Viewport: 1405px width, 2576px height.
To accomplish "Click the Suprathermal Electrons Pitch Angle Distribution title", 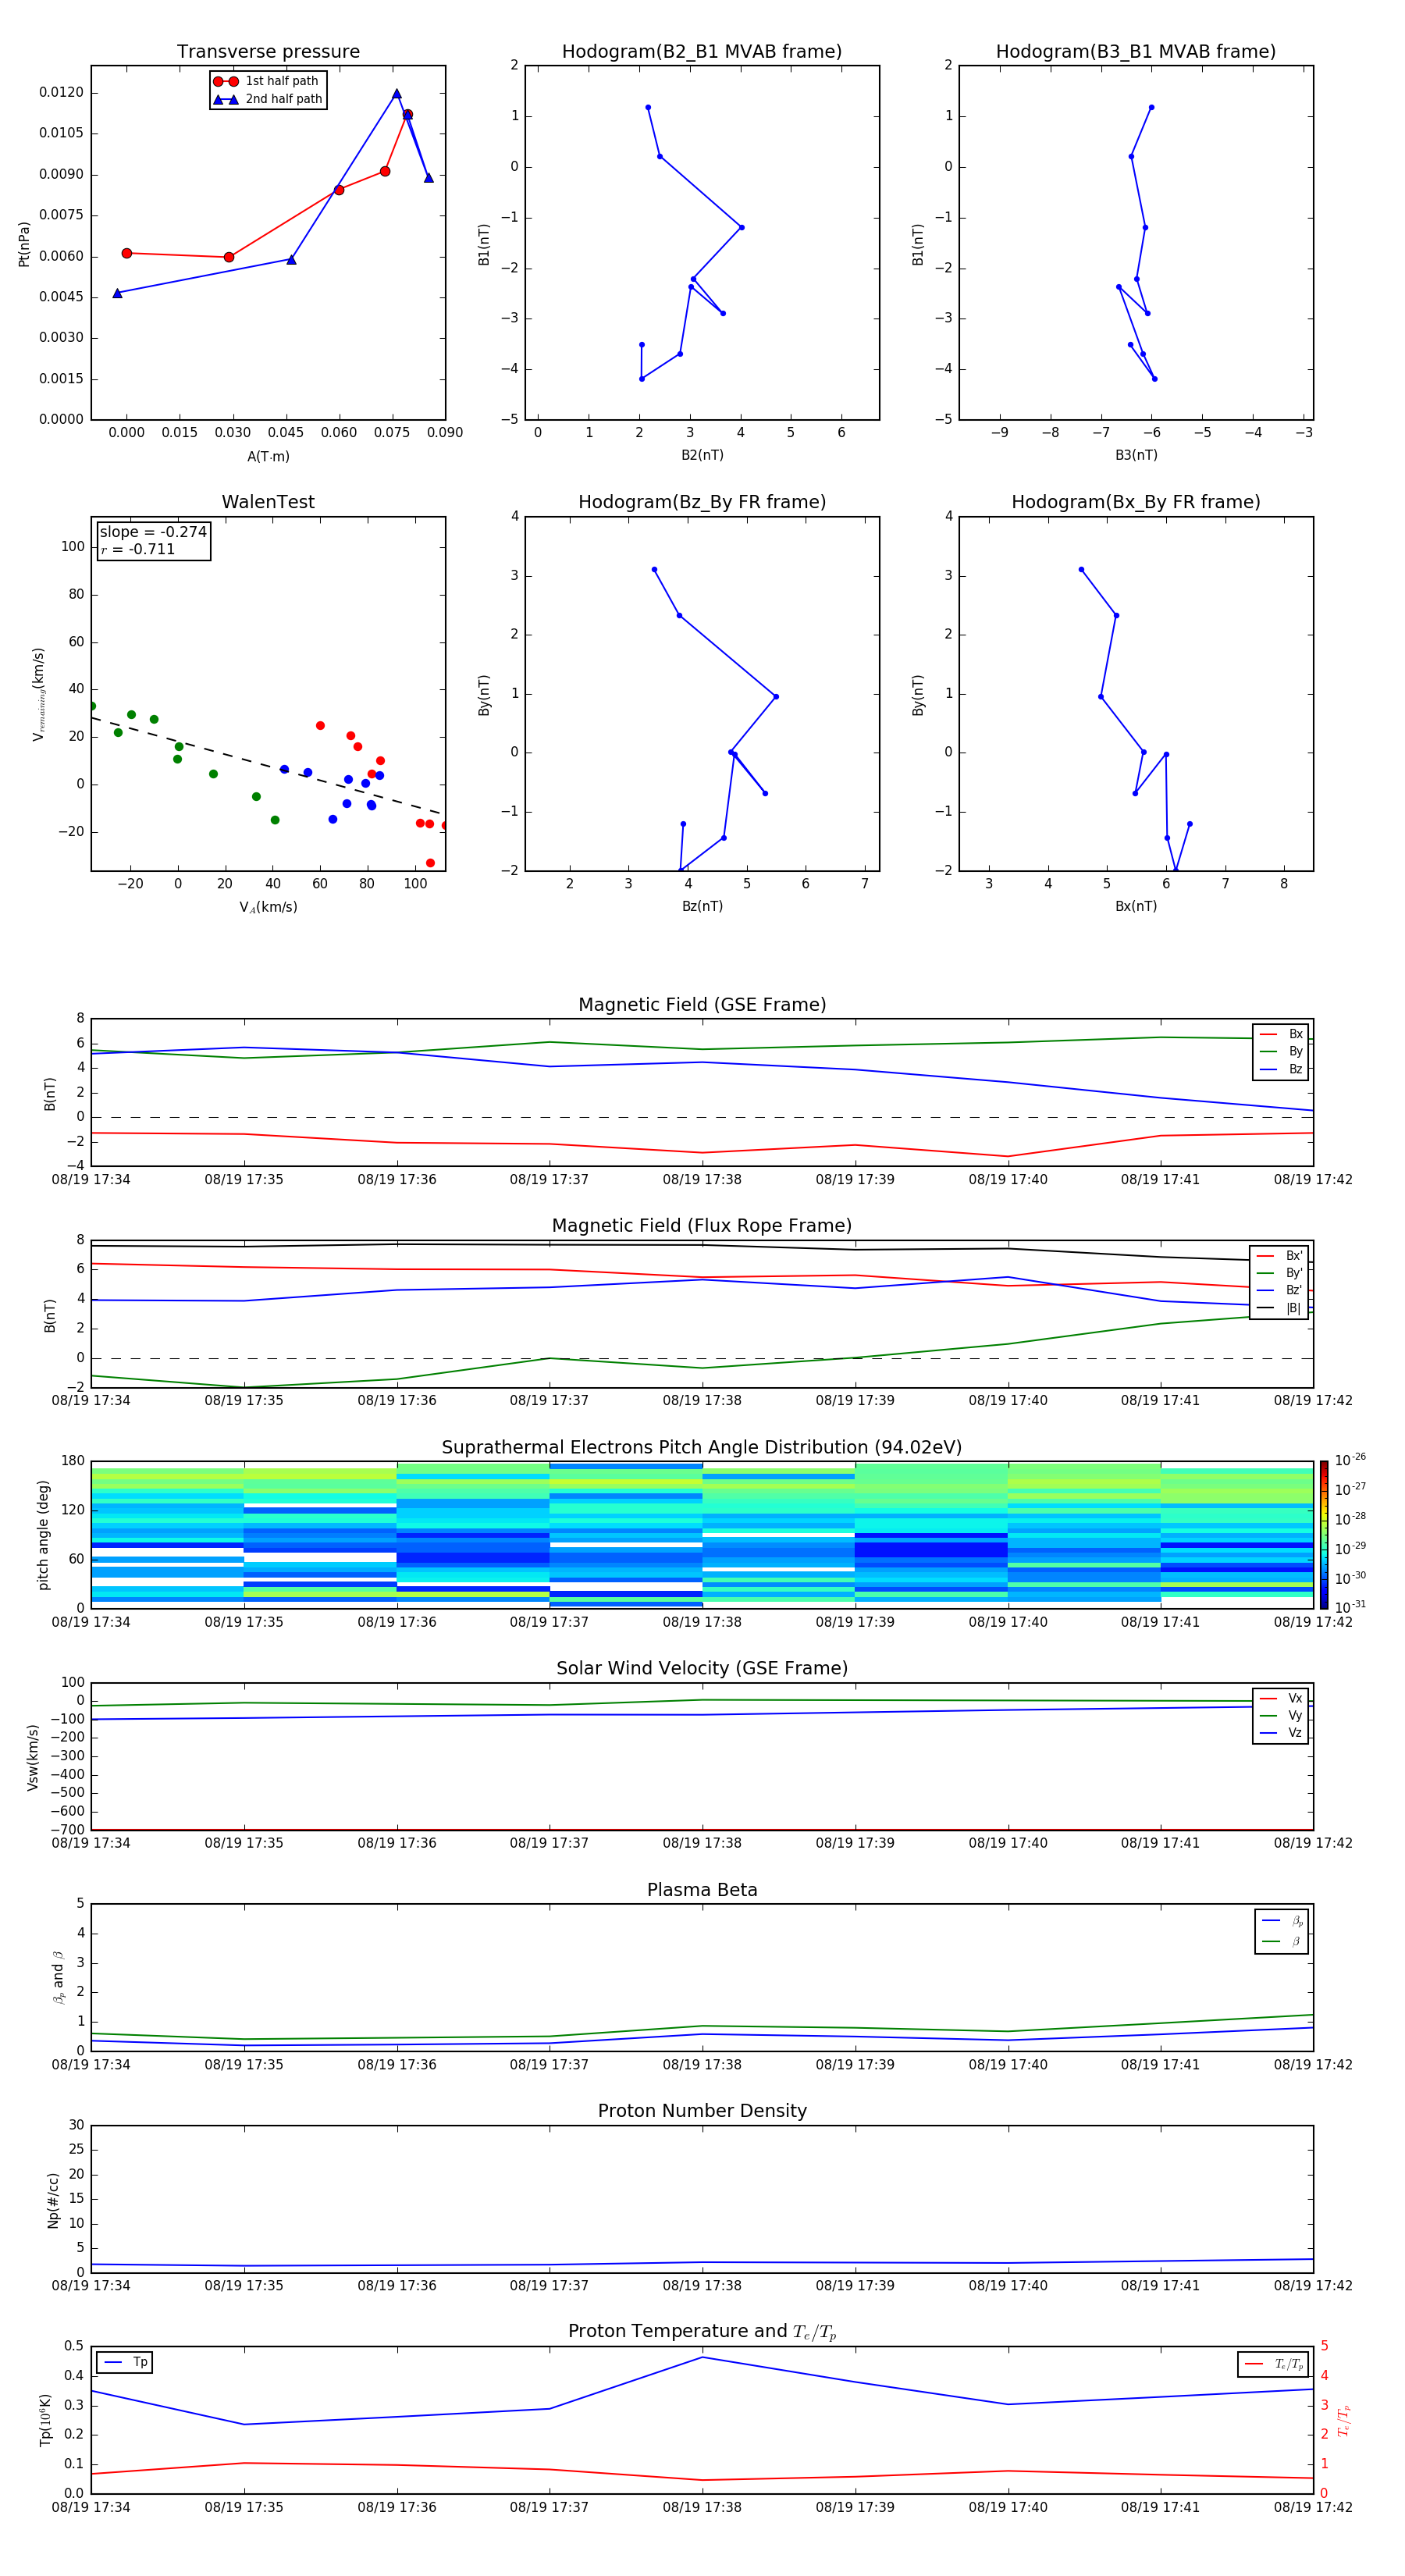I will 702,1448.
